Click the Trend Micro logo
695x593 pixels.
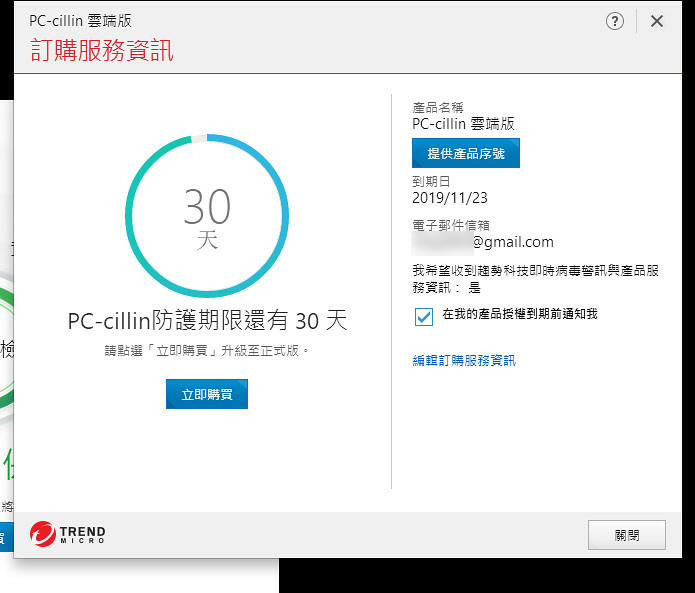(68, 534)
